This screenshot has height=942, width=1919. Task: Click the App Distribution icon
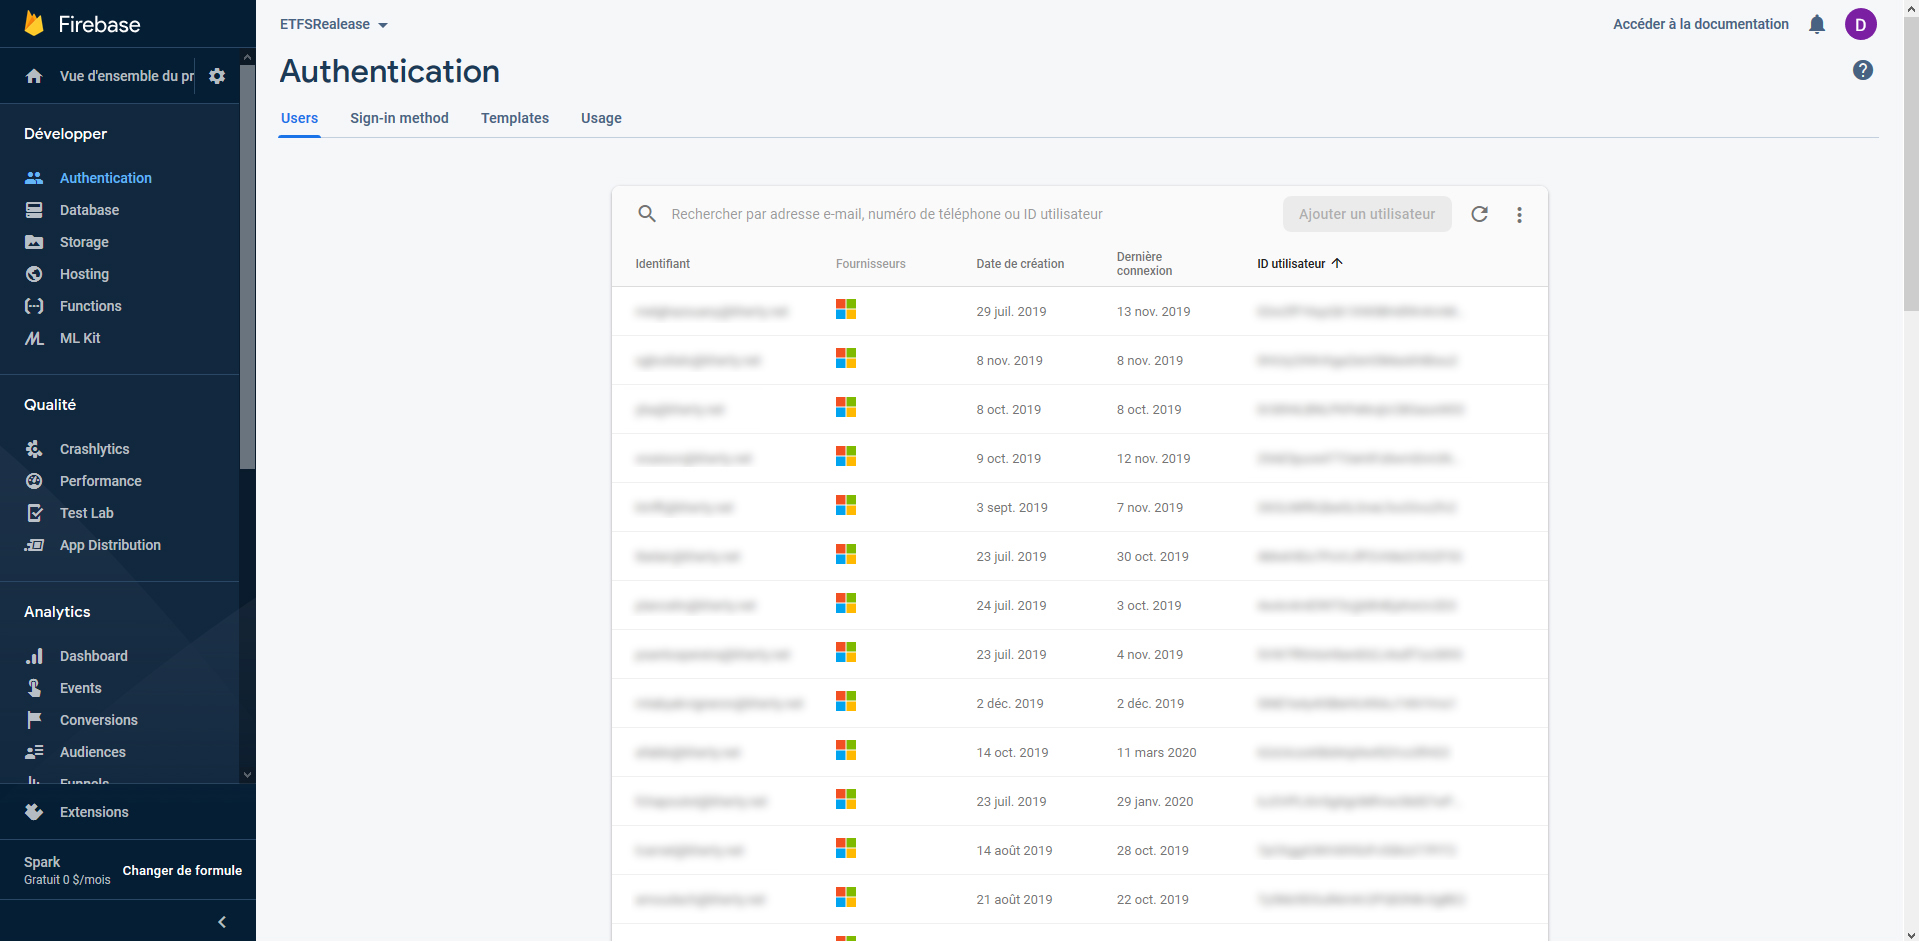click(x=34, y=545)
